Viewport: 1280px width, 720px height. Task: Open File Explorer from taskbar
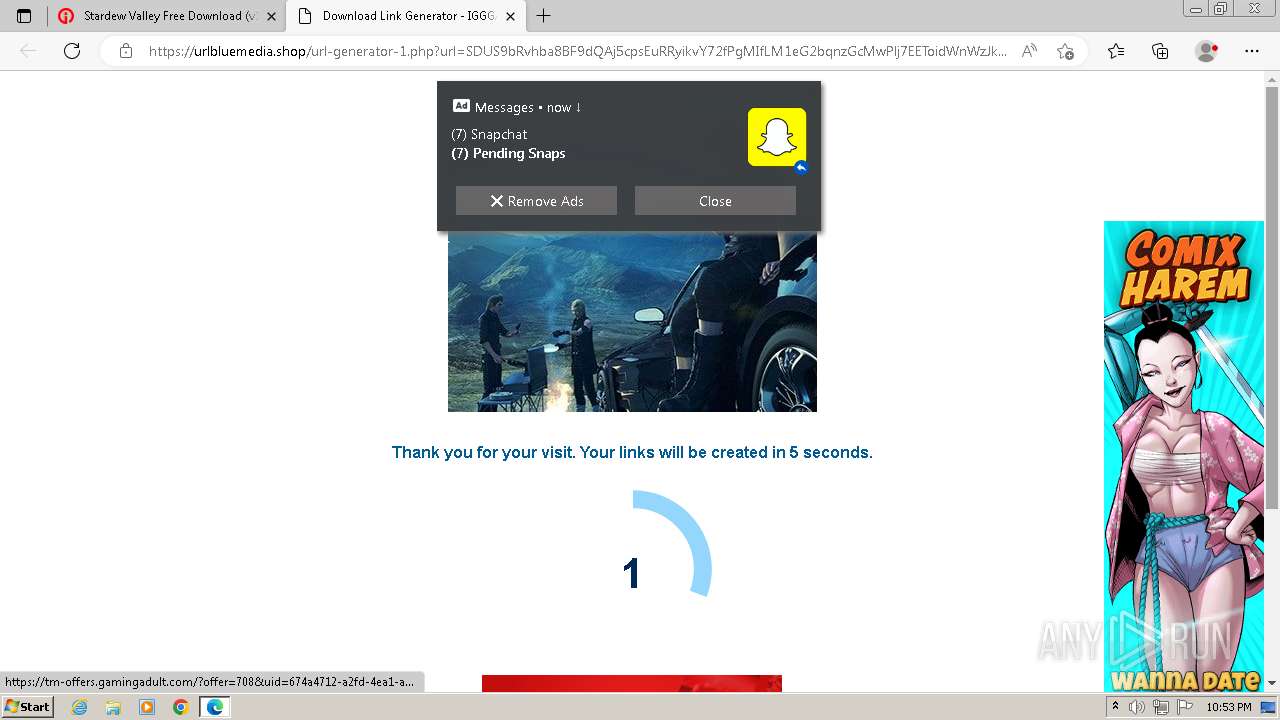(x=113, y=707)
